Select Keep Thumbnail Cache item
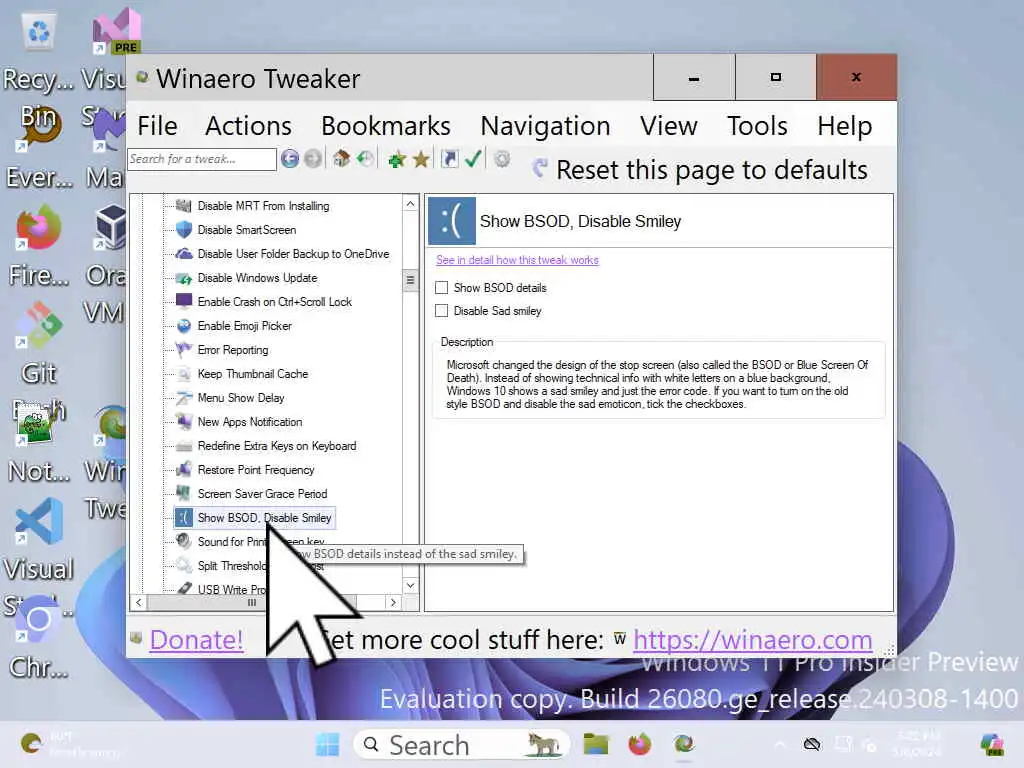This screenshot has width=1024, height=768. pos(253,374)
